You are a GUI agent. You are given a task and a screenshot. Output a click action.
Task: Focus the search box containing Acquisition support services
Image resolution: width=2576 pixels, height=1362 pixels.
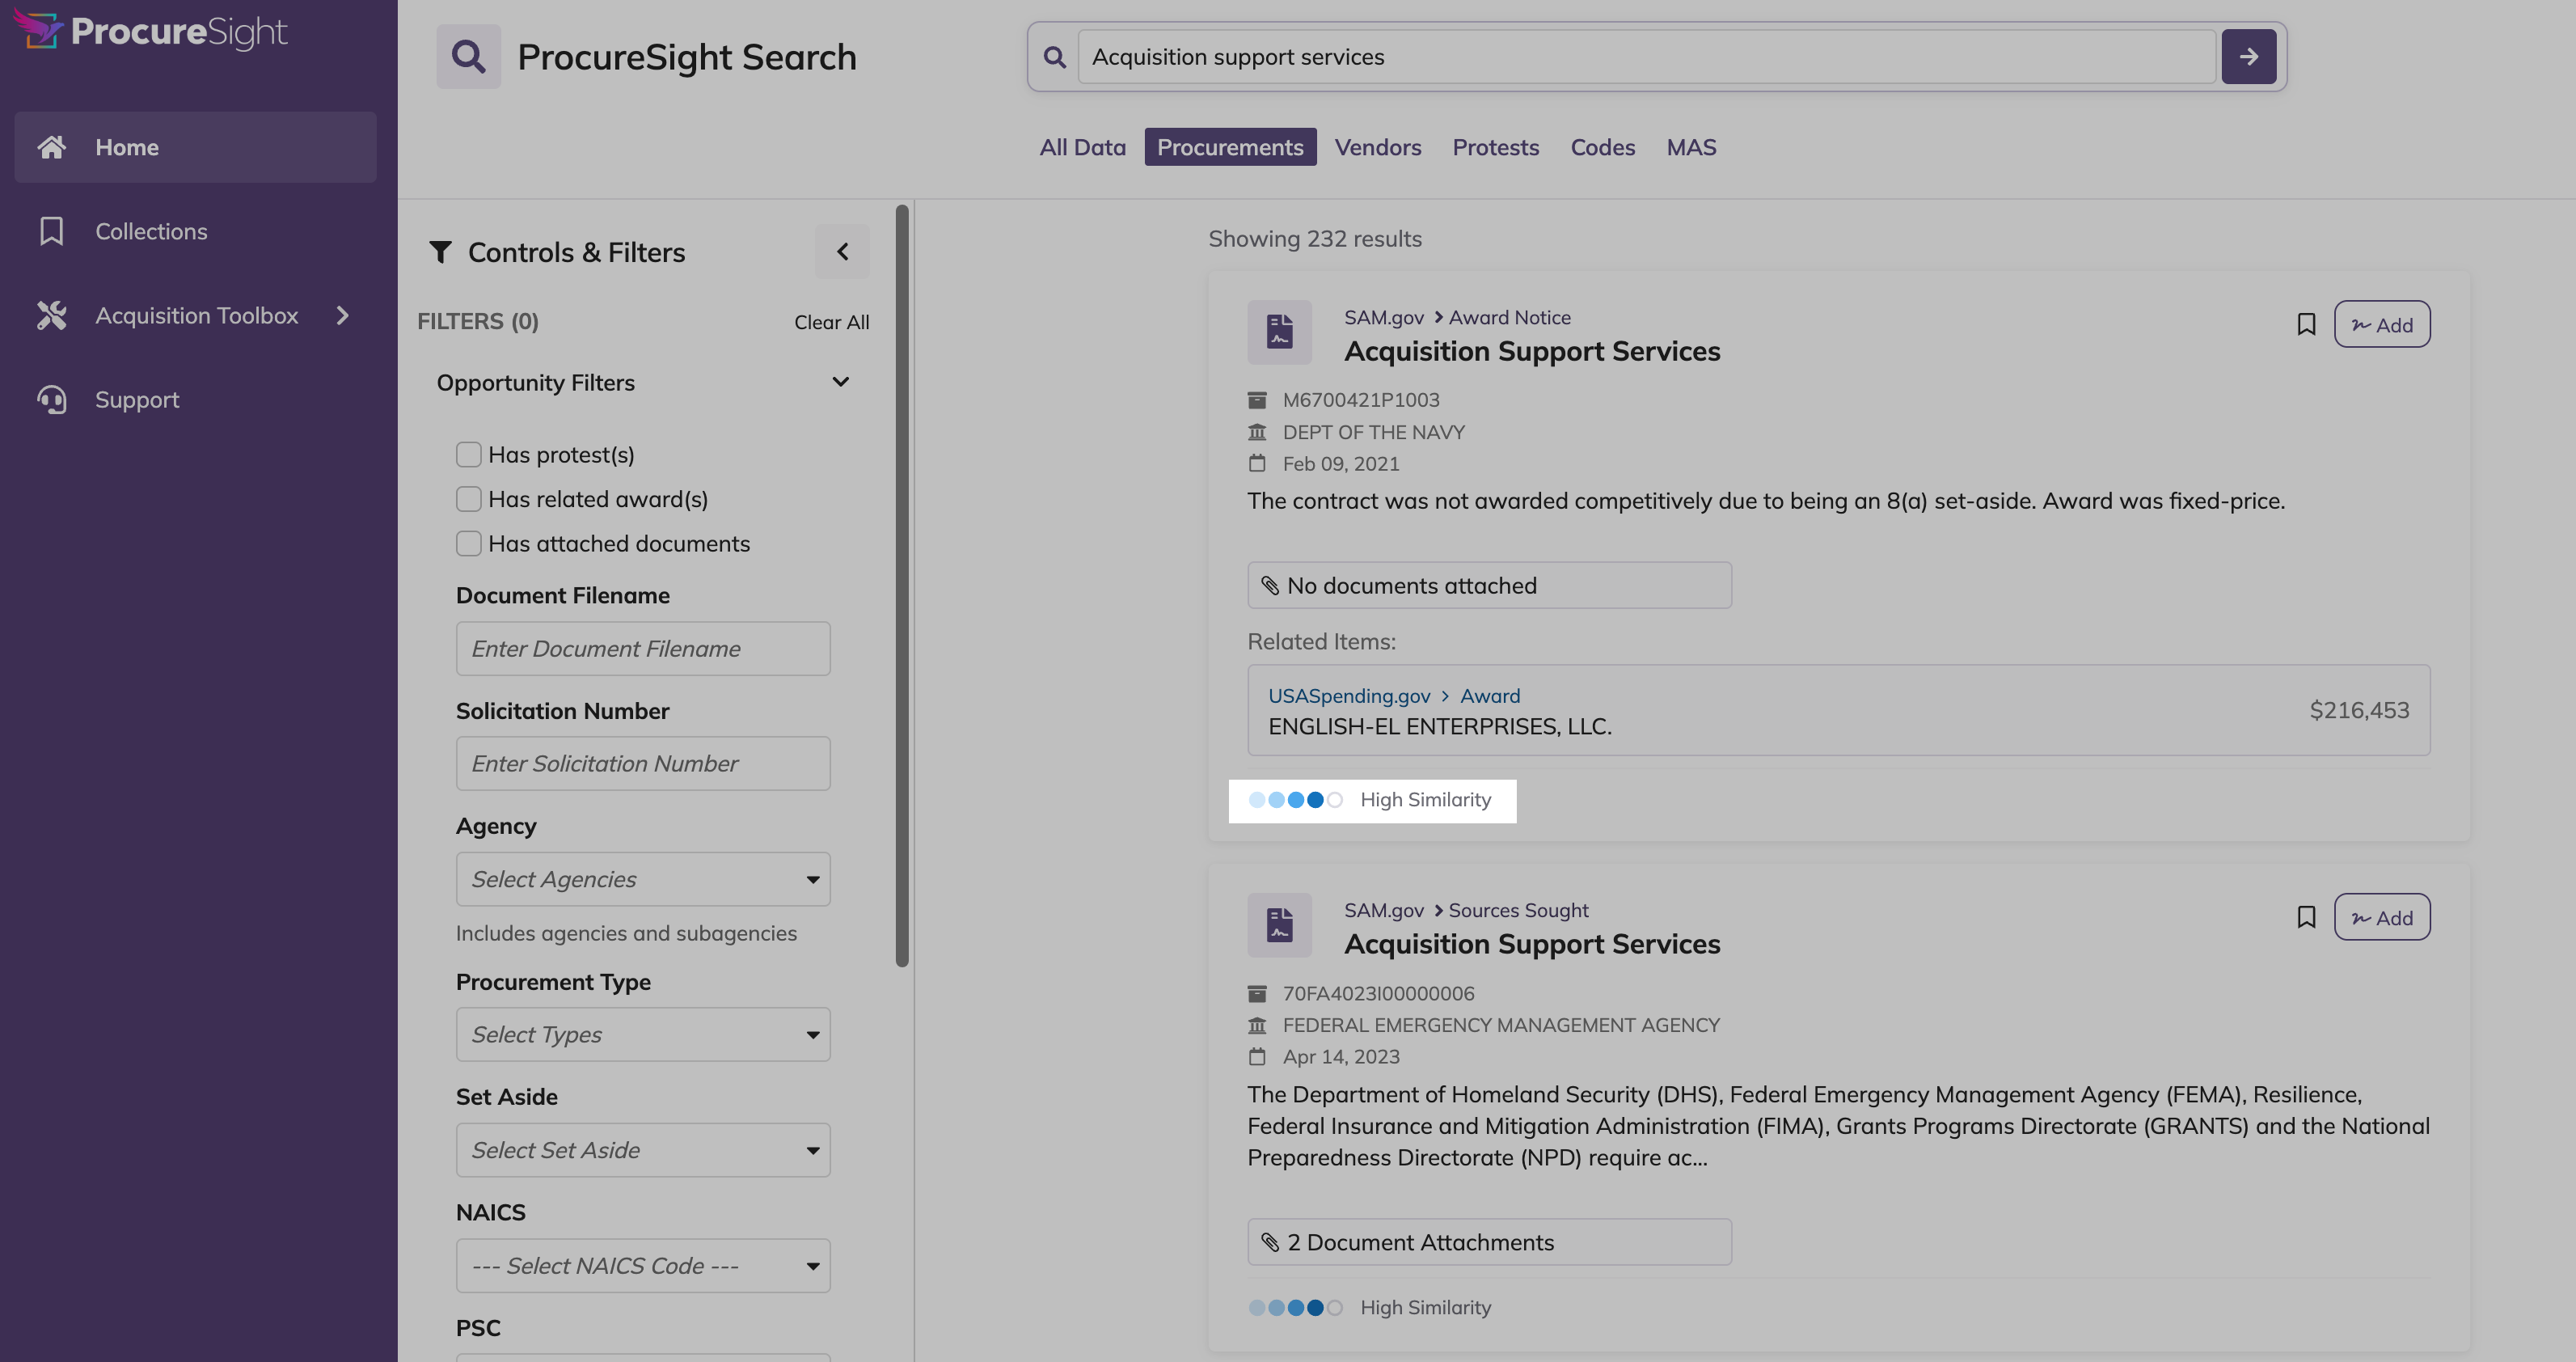pyautogui.click(x=1647, y=57)
